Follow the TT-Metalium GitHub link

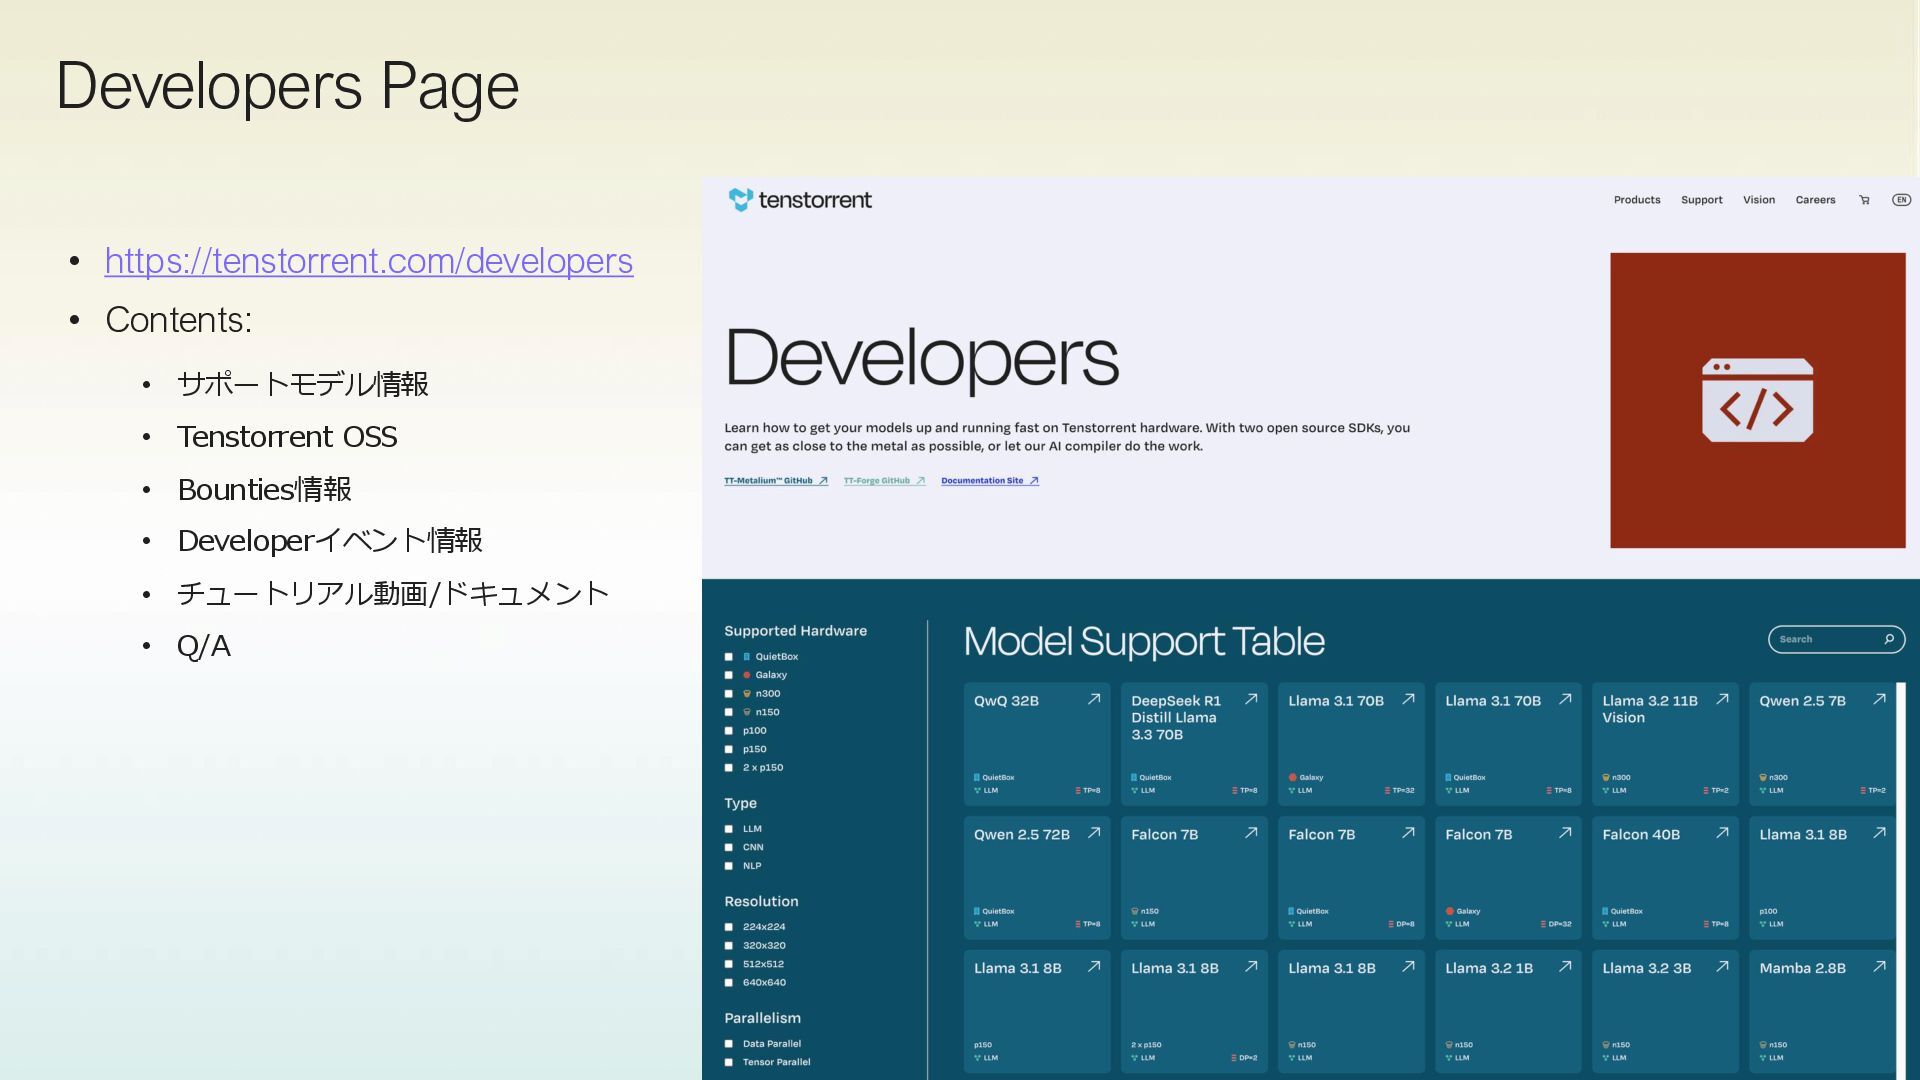(775, 481)
